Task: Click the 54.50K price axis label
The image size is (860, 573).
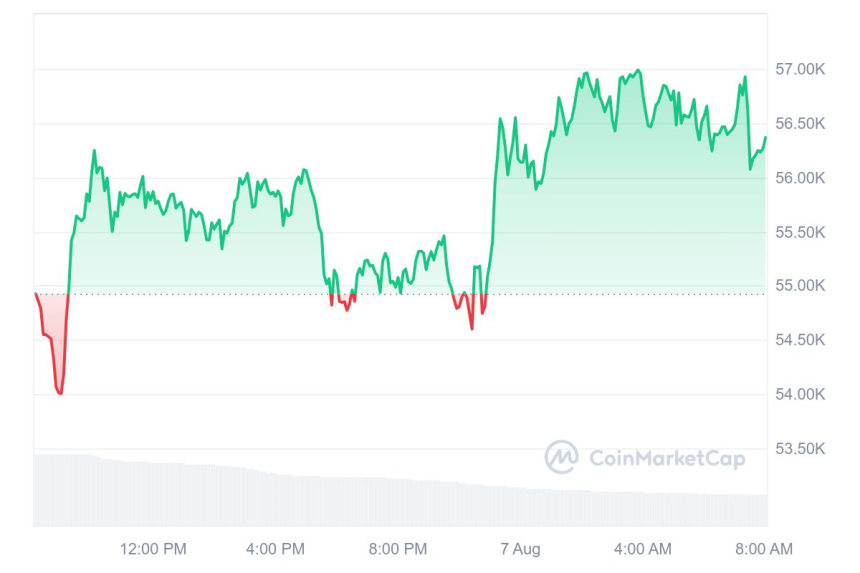Action: 800,340
